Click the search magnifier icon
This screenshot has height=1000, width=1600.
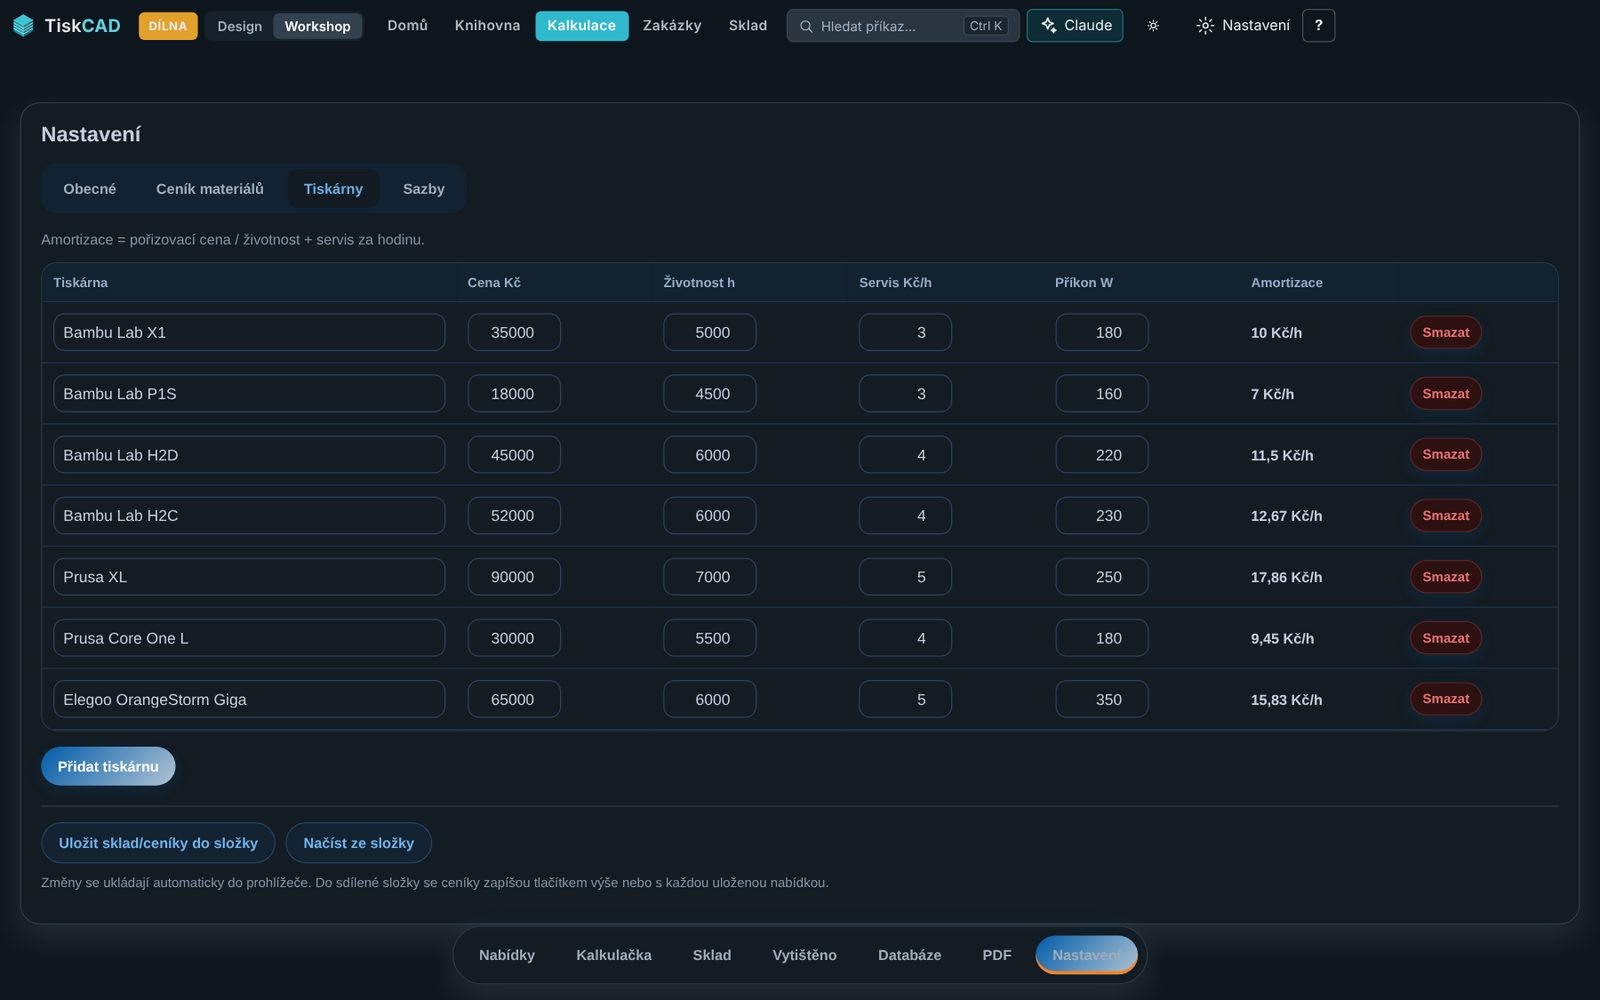coord(806,26)
